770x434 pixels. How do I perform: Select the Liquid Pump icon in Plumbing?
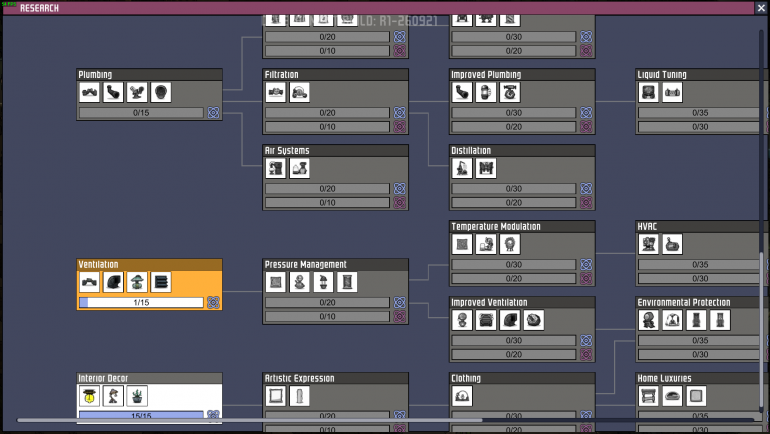point(137,92)
